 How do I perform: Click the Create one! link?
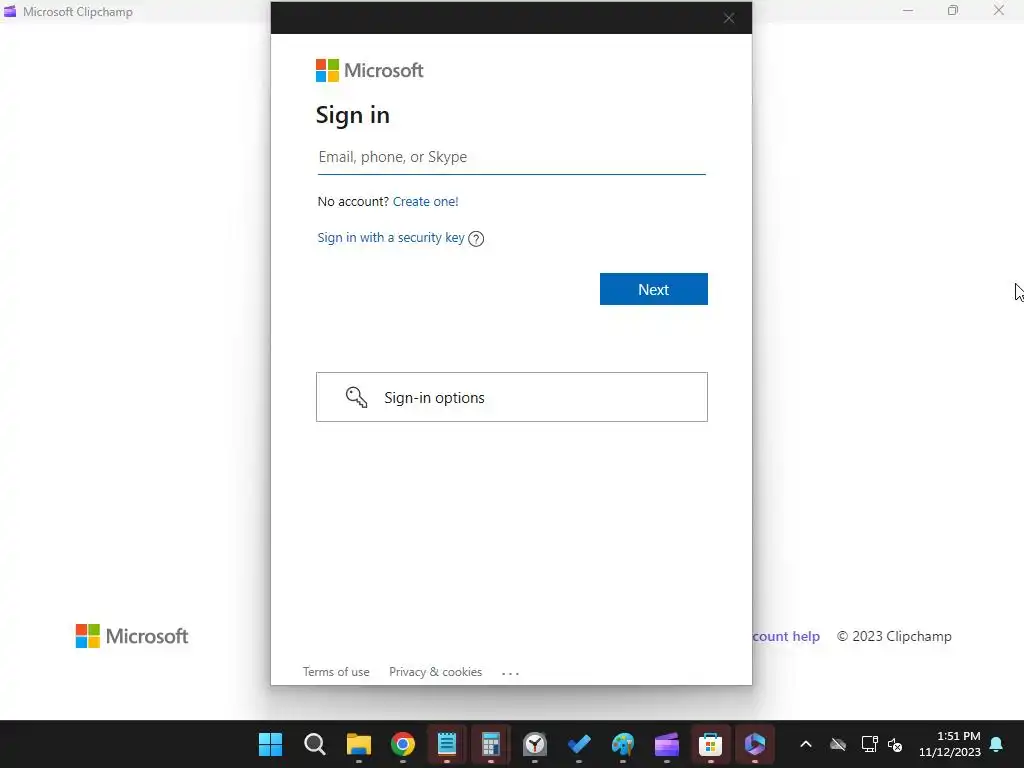click(425, 202)
